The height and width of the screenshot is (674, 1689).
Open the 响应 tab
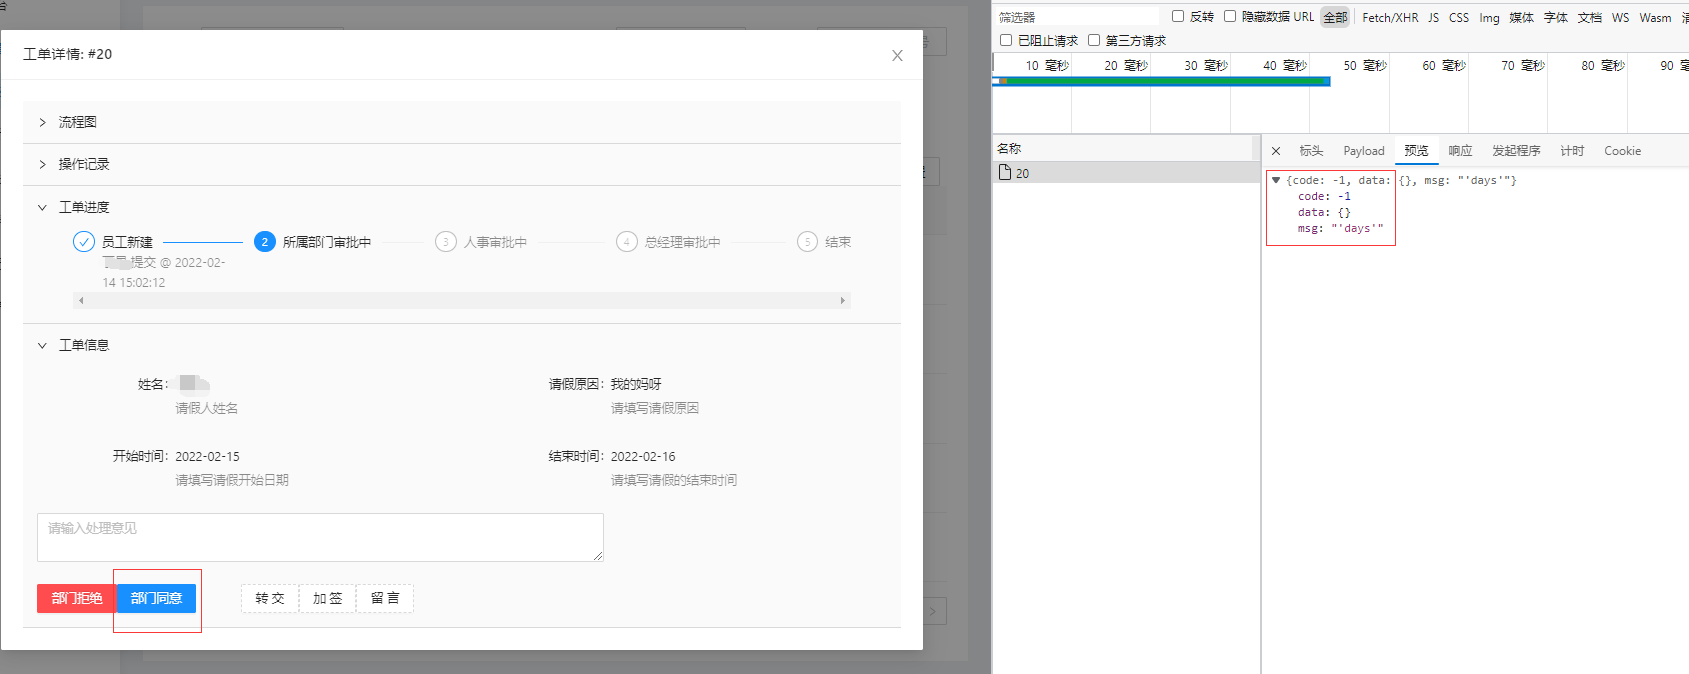pyautogui.click(x=1460, y=151)
